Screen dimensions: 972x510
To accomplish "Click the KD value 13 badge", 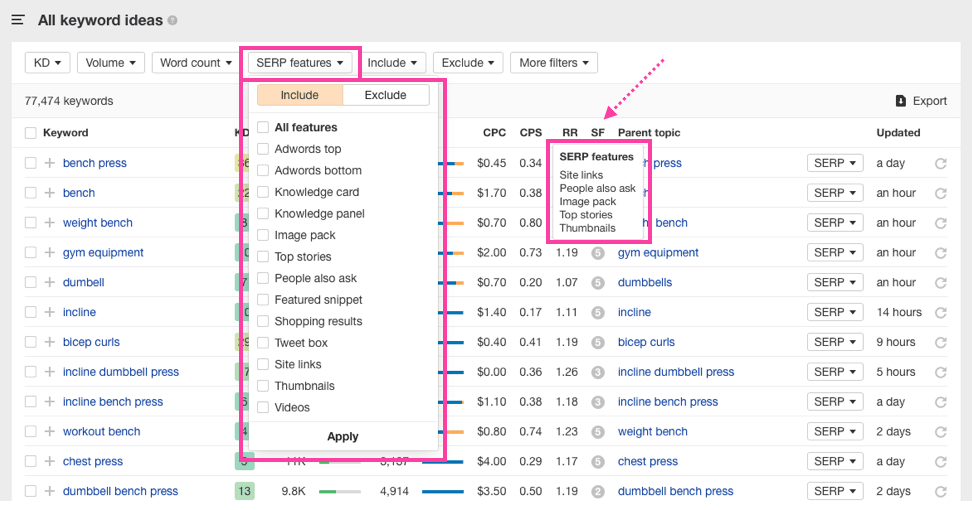I will tap(244, 491).
